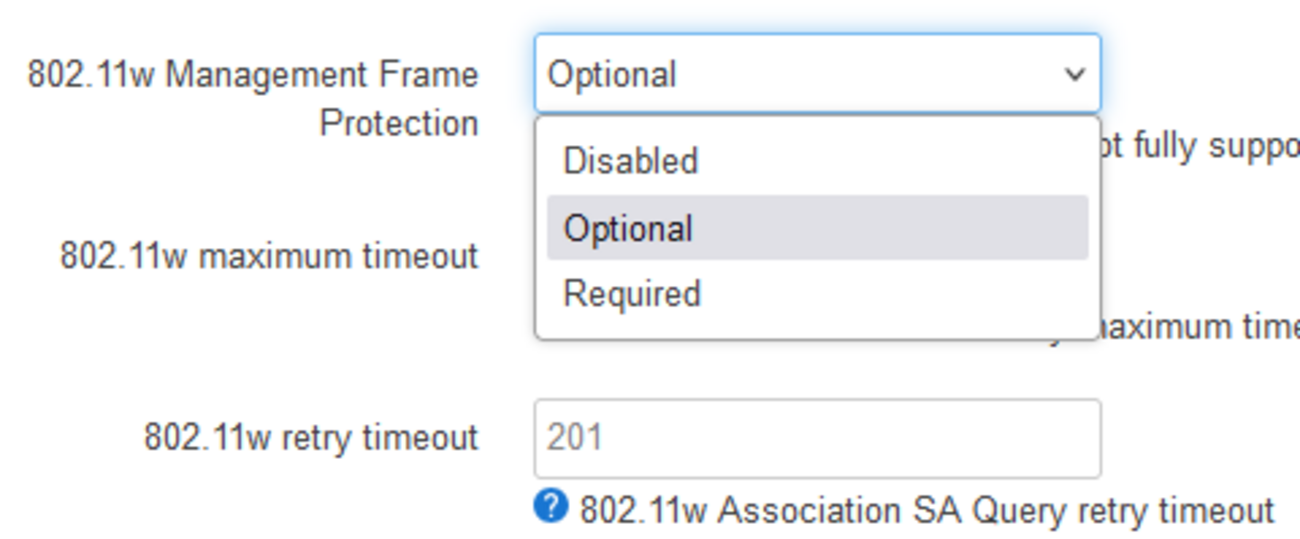Image resolution: width=1300 pixels, height=539 pixels.
Task: Click the word Disabled at top of the list
Action: coord(630,161)
